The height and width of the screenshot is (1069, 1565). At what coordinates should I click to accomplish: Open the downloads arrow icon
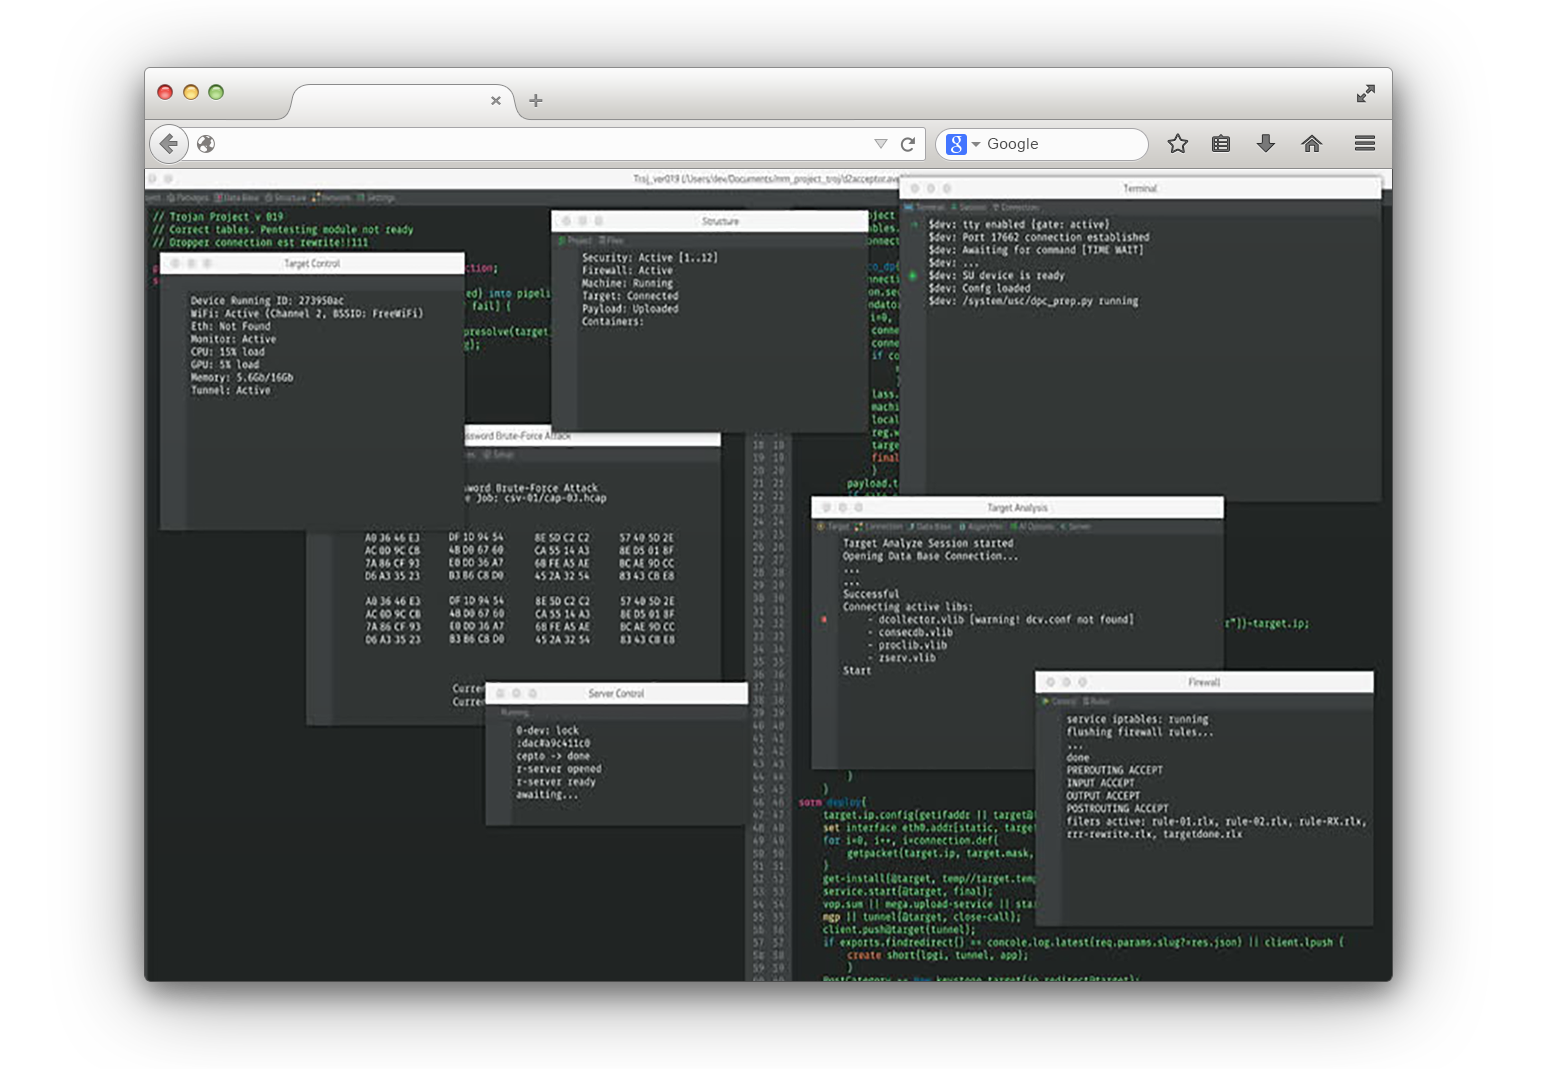tap(1266, 144)
